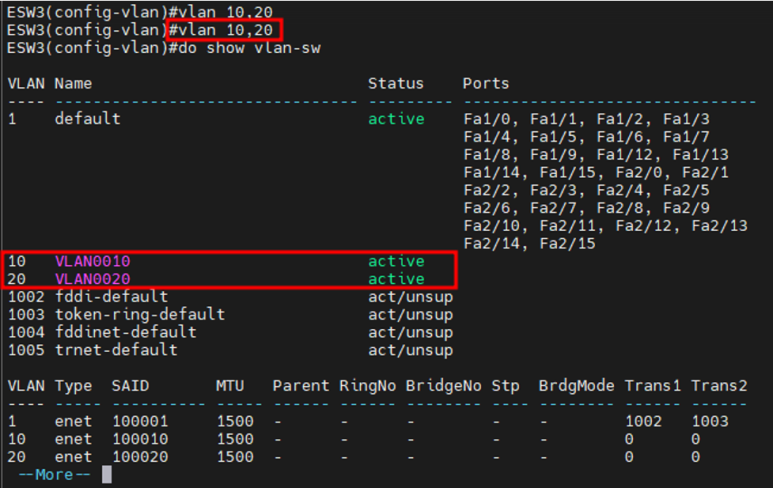Click the BridgeNo column header
The width and height of the screenshot is (773, 488).
444,385
